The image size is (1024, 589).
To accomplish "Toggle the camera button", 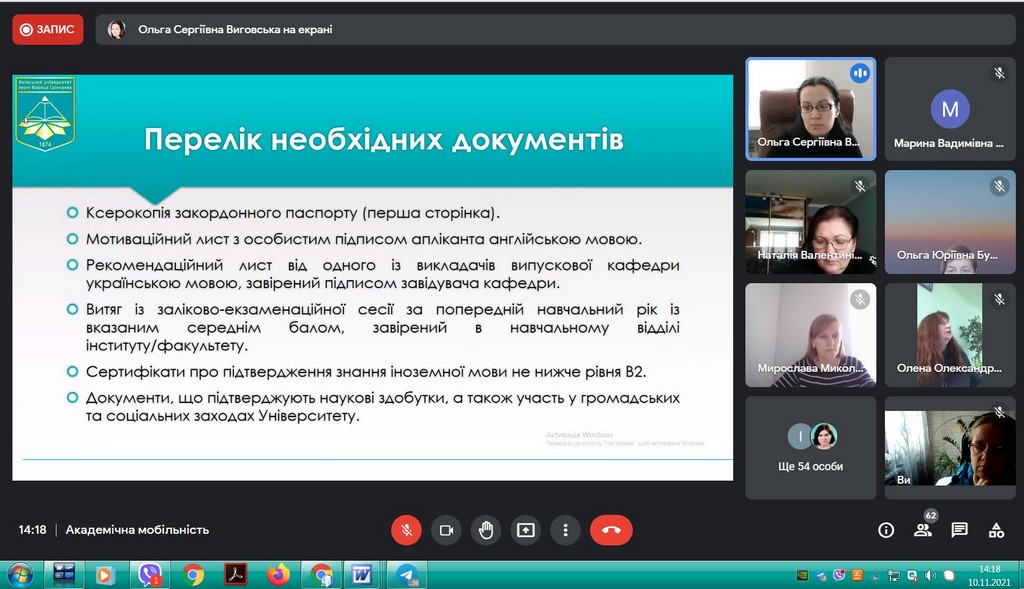I will point(446,530).
